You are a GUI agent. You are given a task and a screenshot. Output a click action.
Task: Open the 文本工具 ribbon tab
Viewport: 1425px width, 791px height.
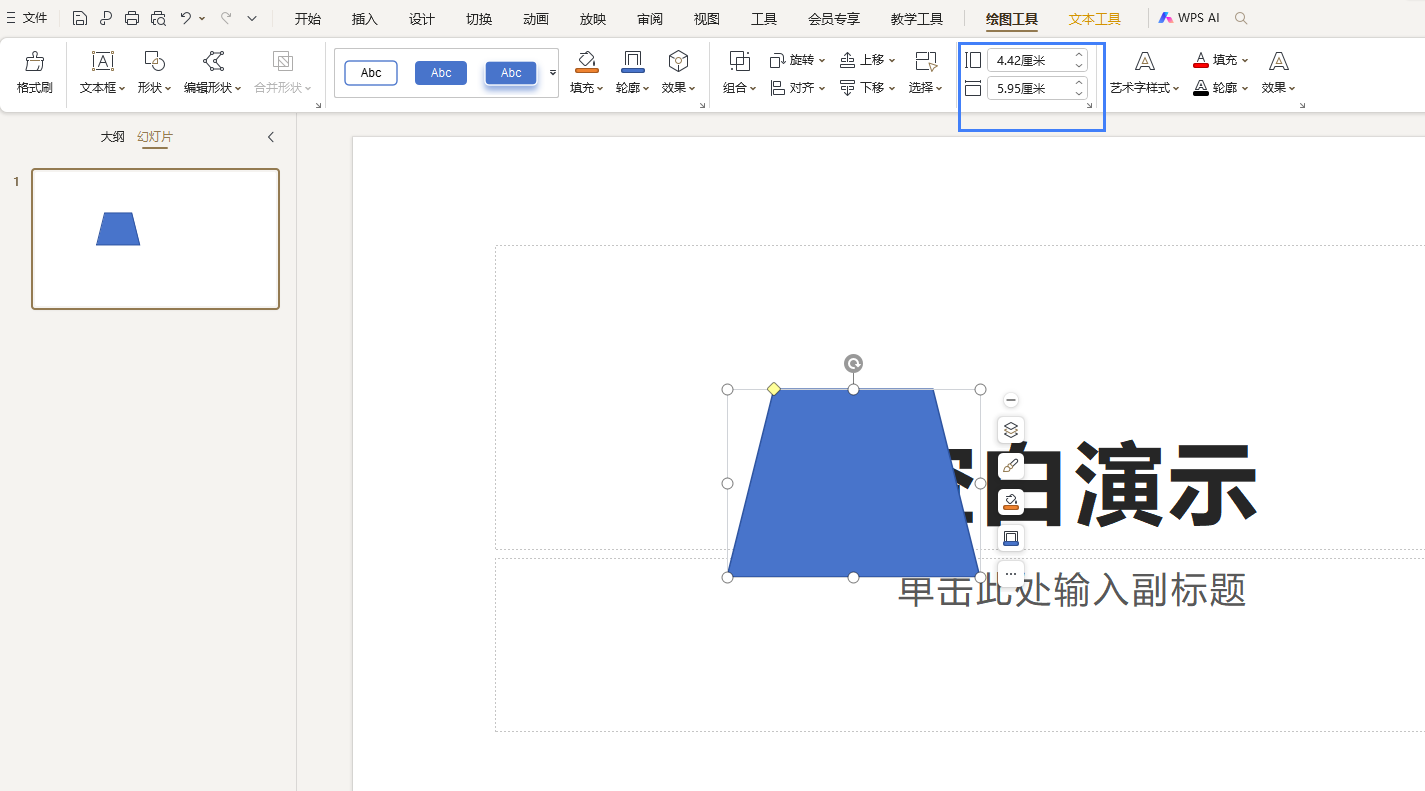tap(1095, 19)
